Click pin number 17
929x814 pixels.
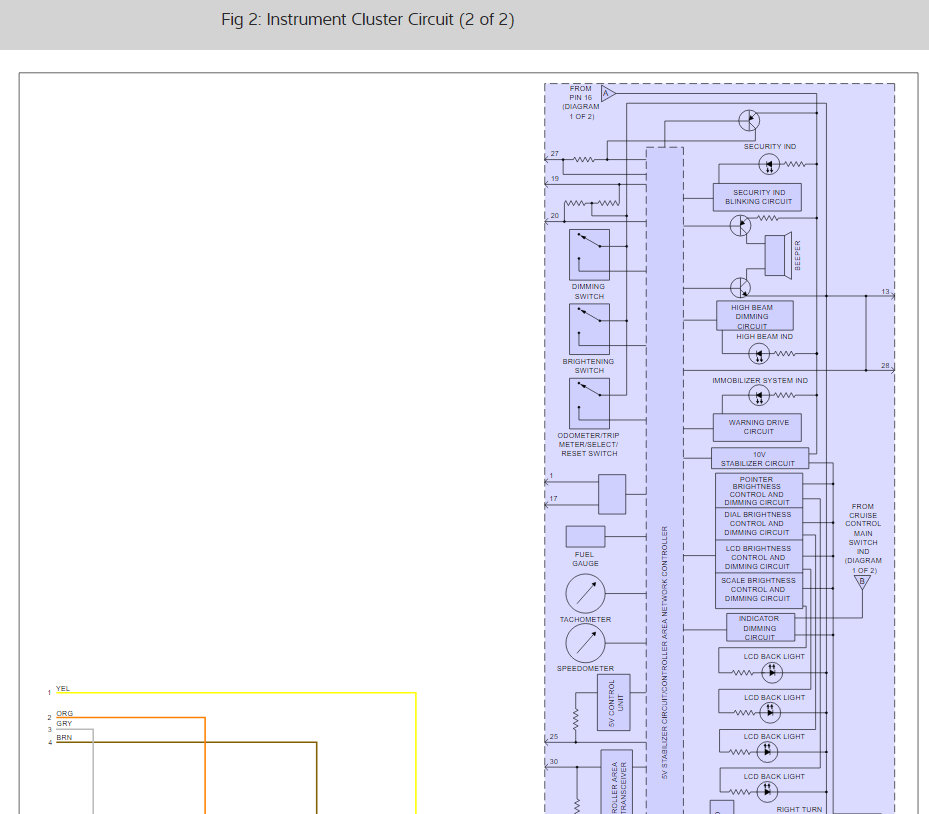coord(553,499)
